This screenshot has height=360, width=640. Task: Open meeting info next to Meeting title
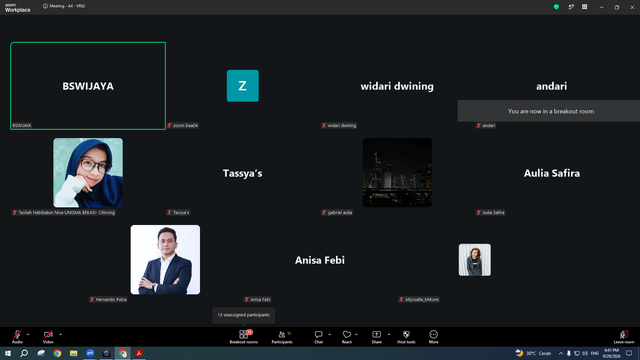45,6
